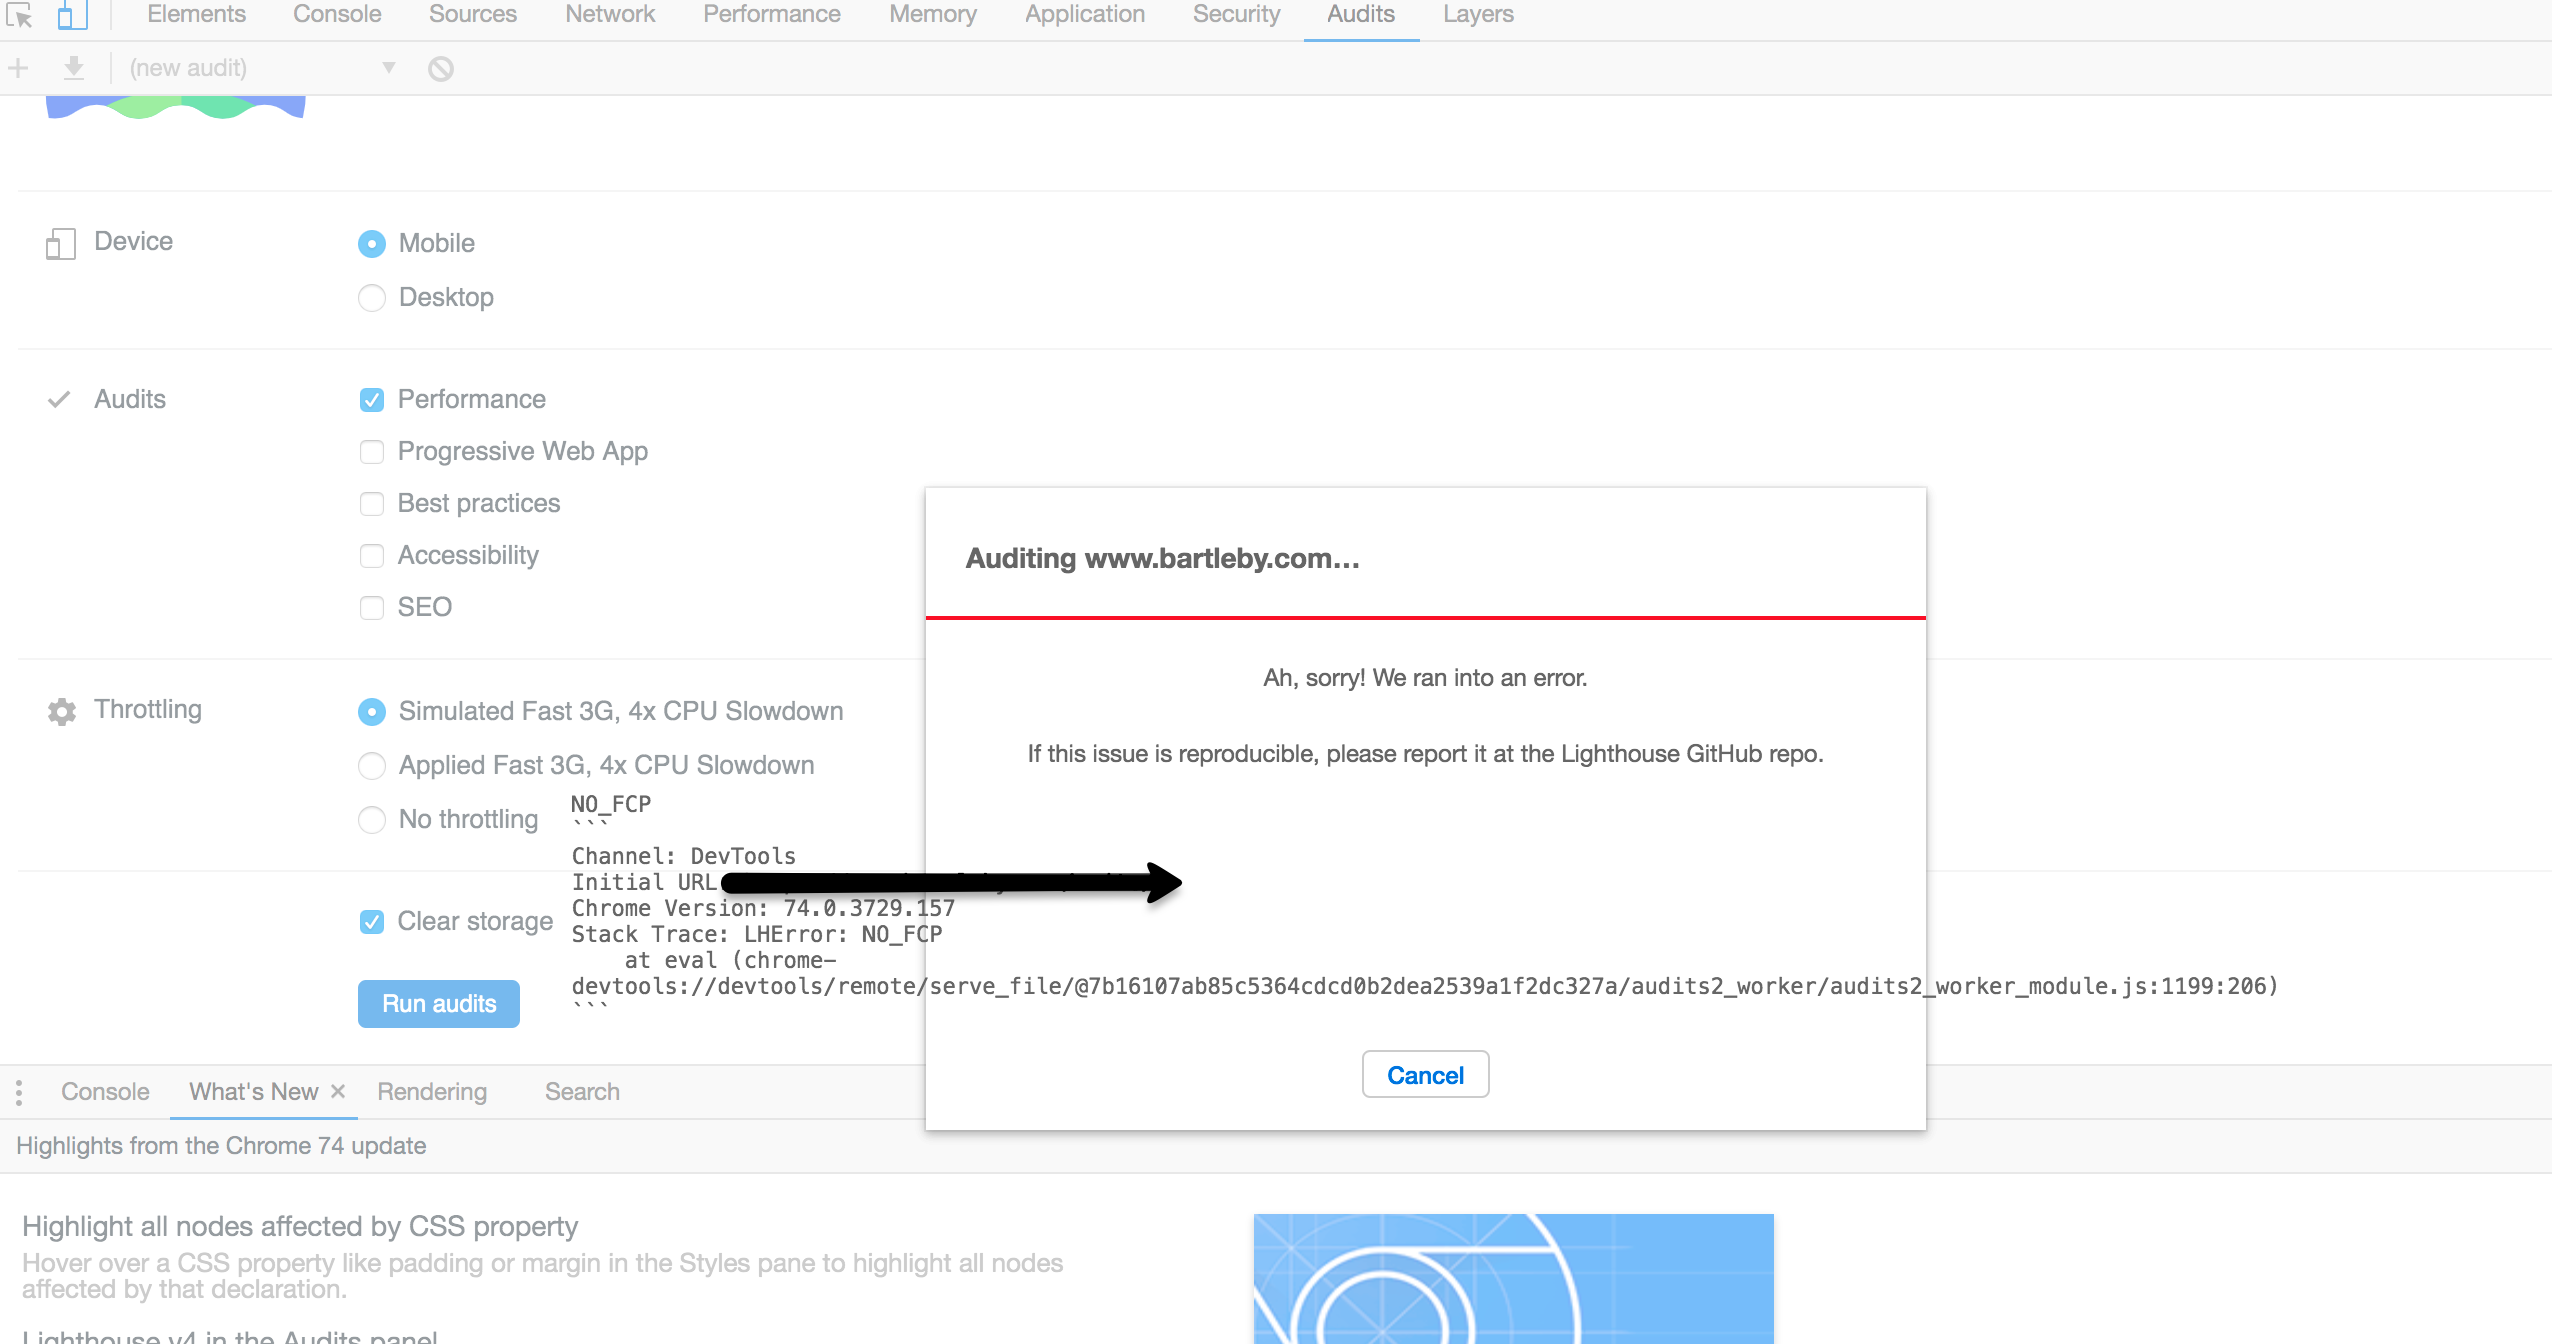Close the What's New drawer tab
The width and height of the screenshot is (2552, 1344).
pyautogui.click(x=338, y=1091)
